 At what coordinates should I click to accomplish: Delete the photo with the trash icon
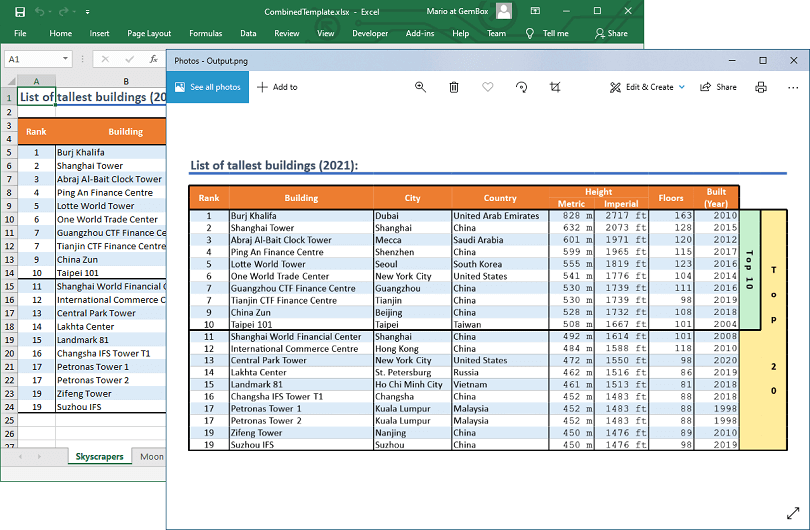point(454,87)
